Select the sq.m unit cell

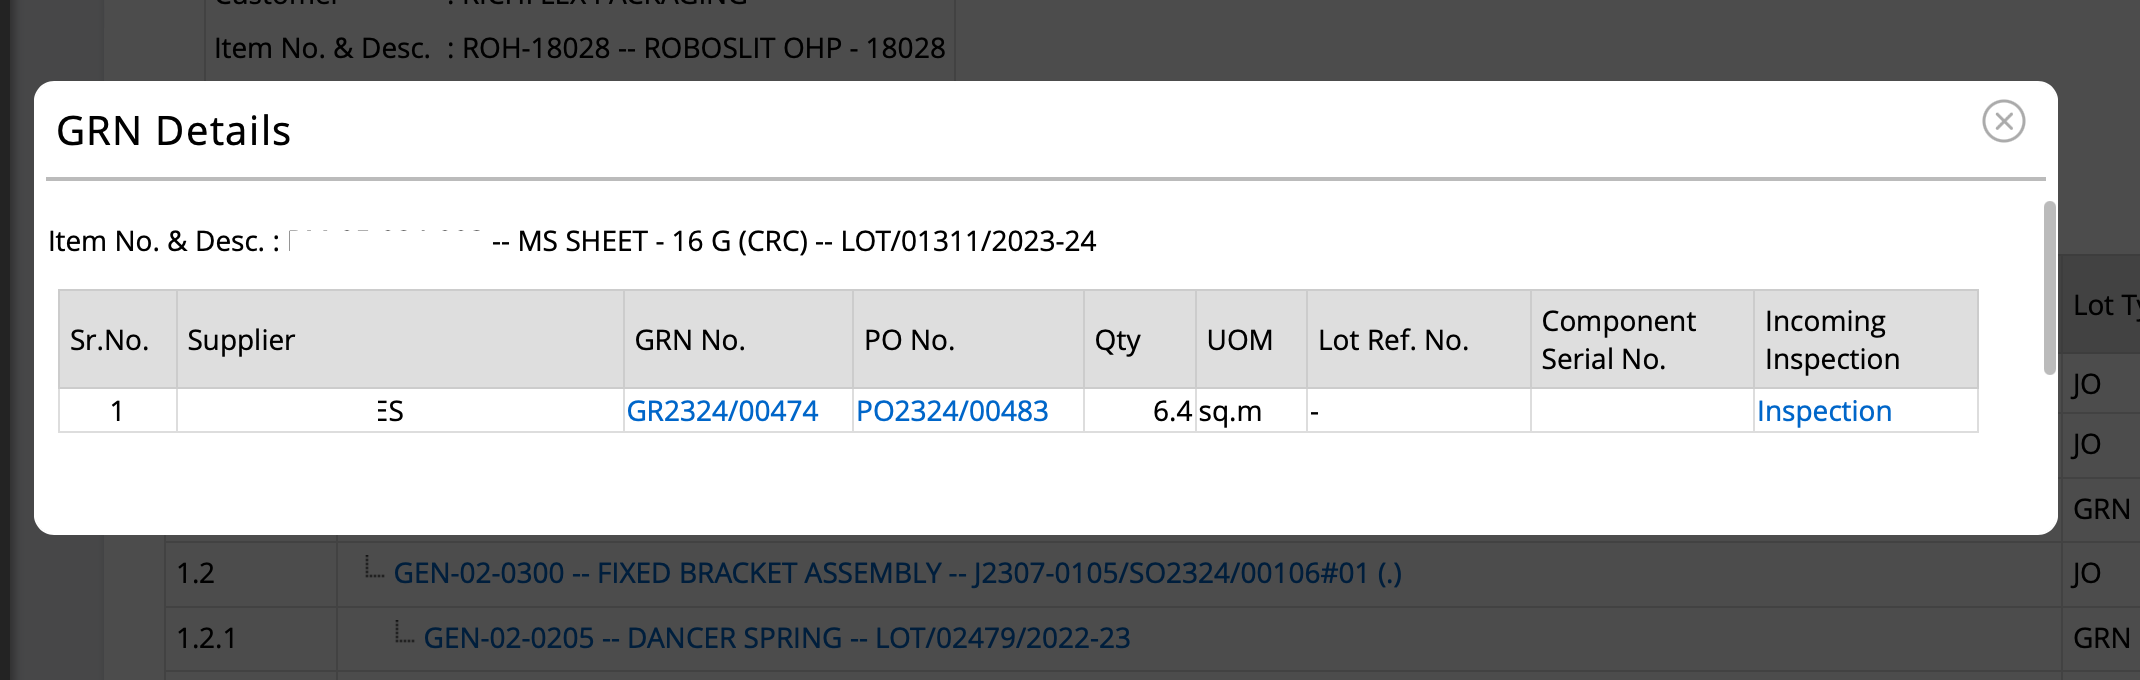1251,411
